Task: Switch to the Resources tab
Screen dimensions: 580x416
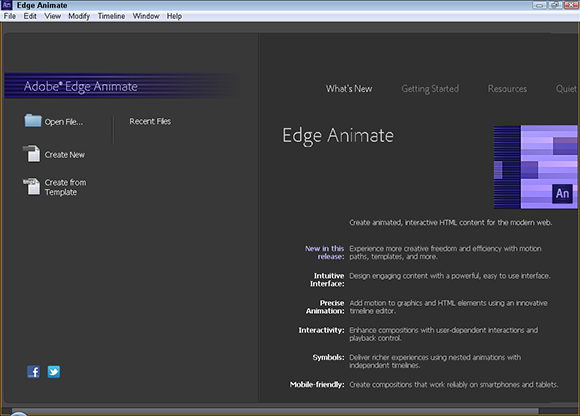Action: (507, 89)
